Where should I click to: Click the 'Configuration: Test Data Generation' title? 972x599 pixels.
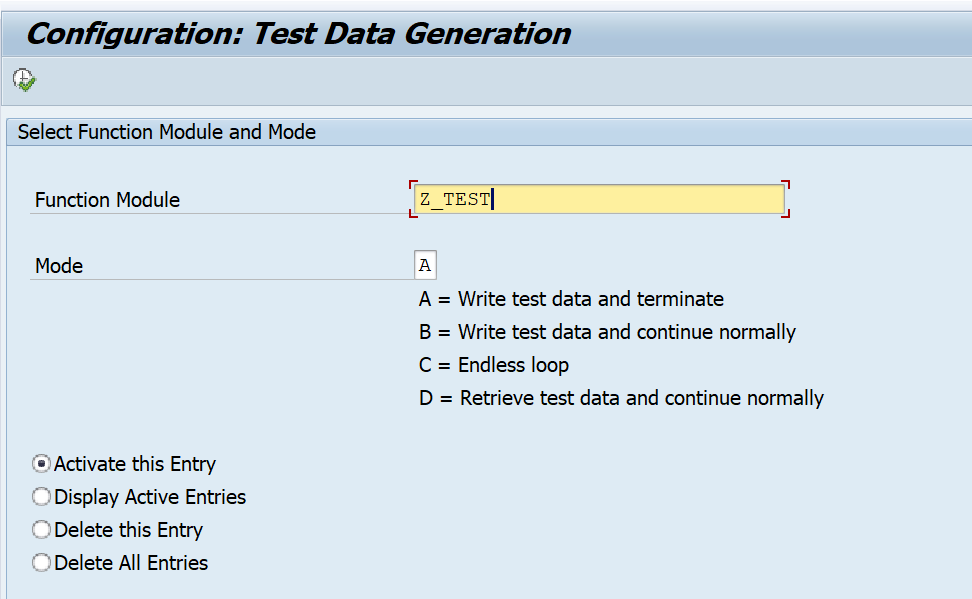click(x=298, y=34)
